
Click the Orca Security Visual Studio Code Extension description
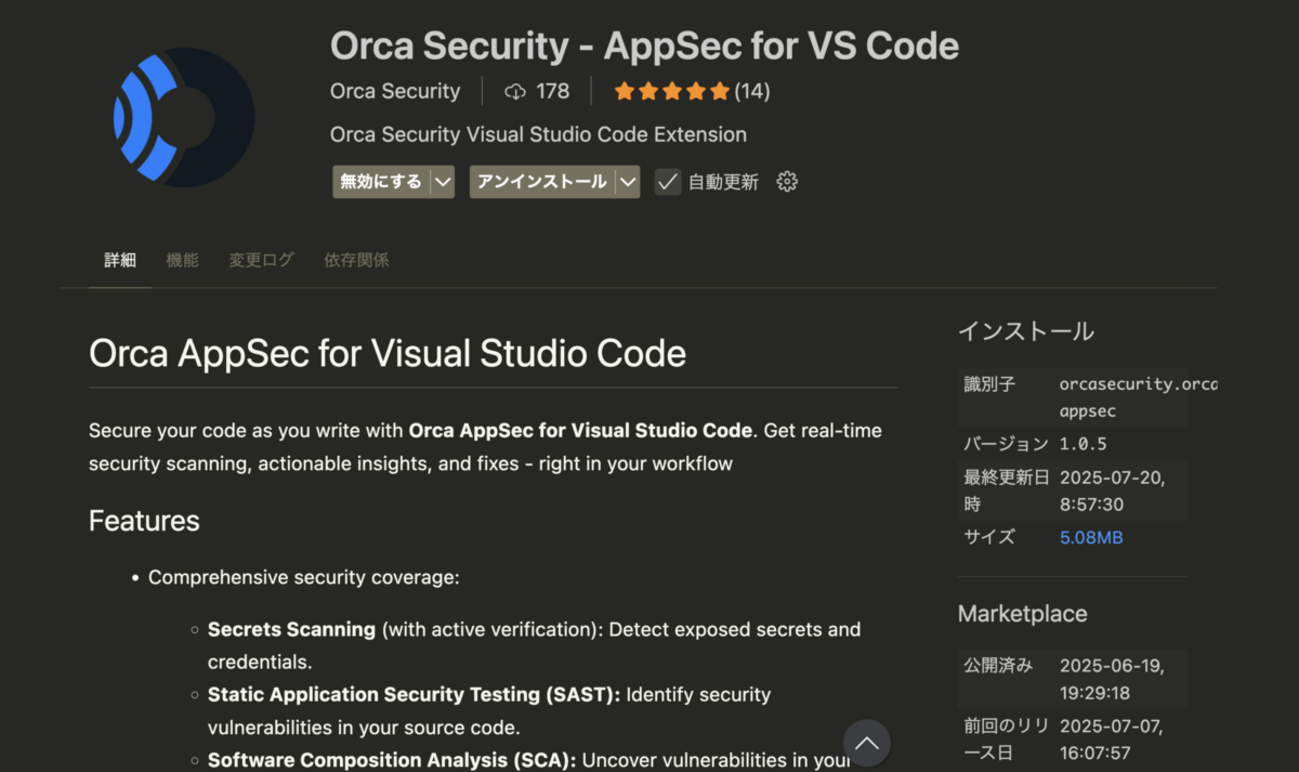click(538, 135)
